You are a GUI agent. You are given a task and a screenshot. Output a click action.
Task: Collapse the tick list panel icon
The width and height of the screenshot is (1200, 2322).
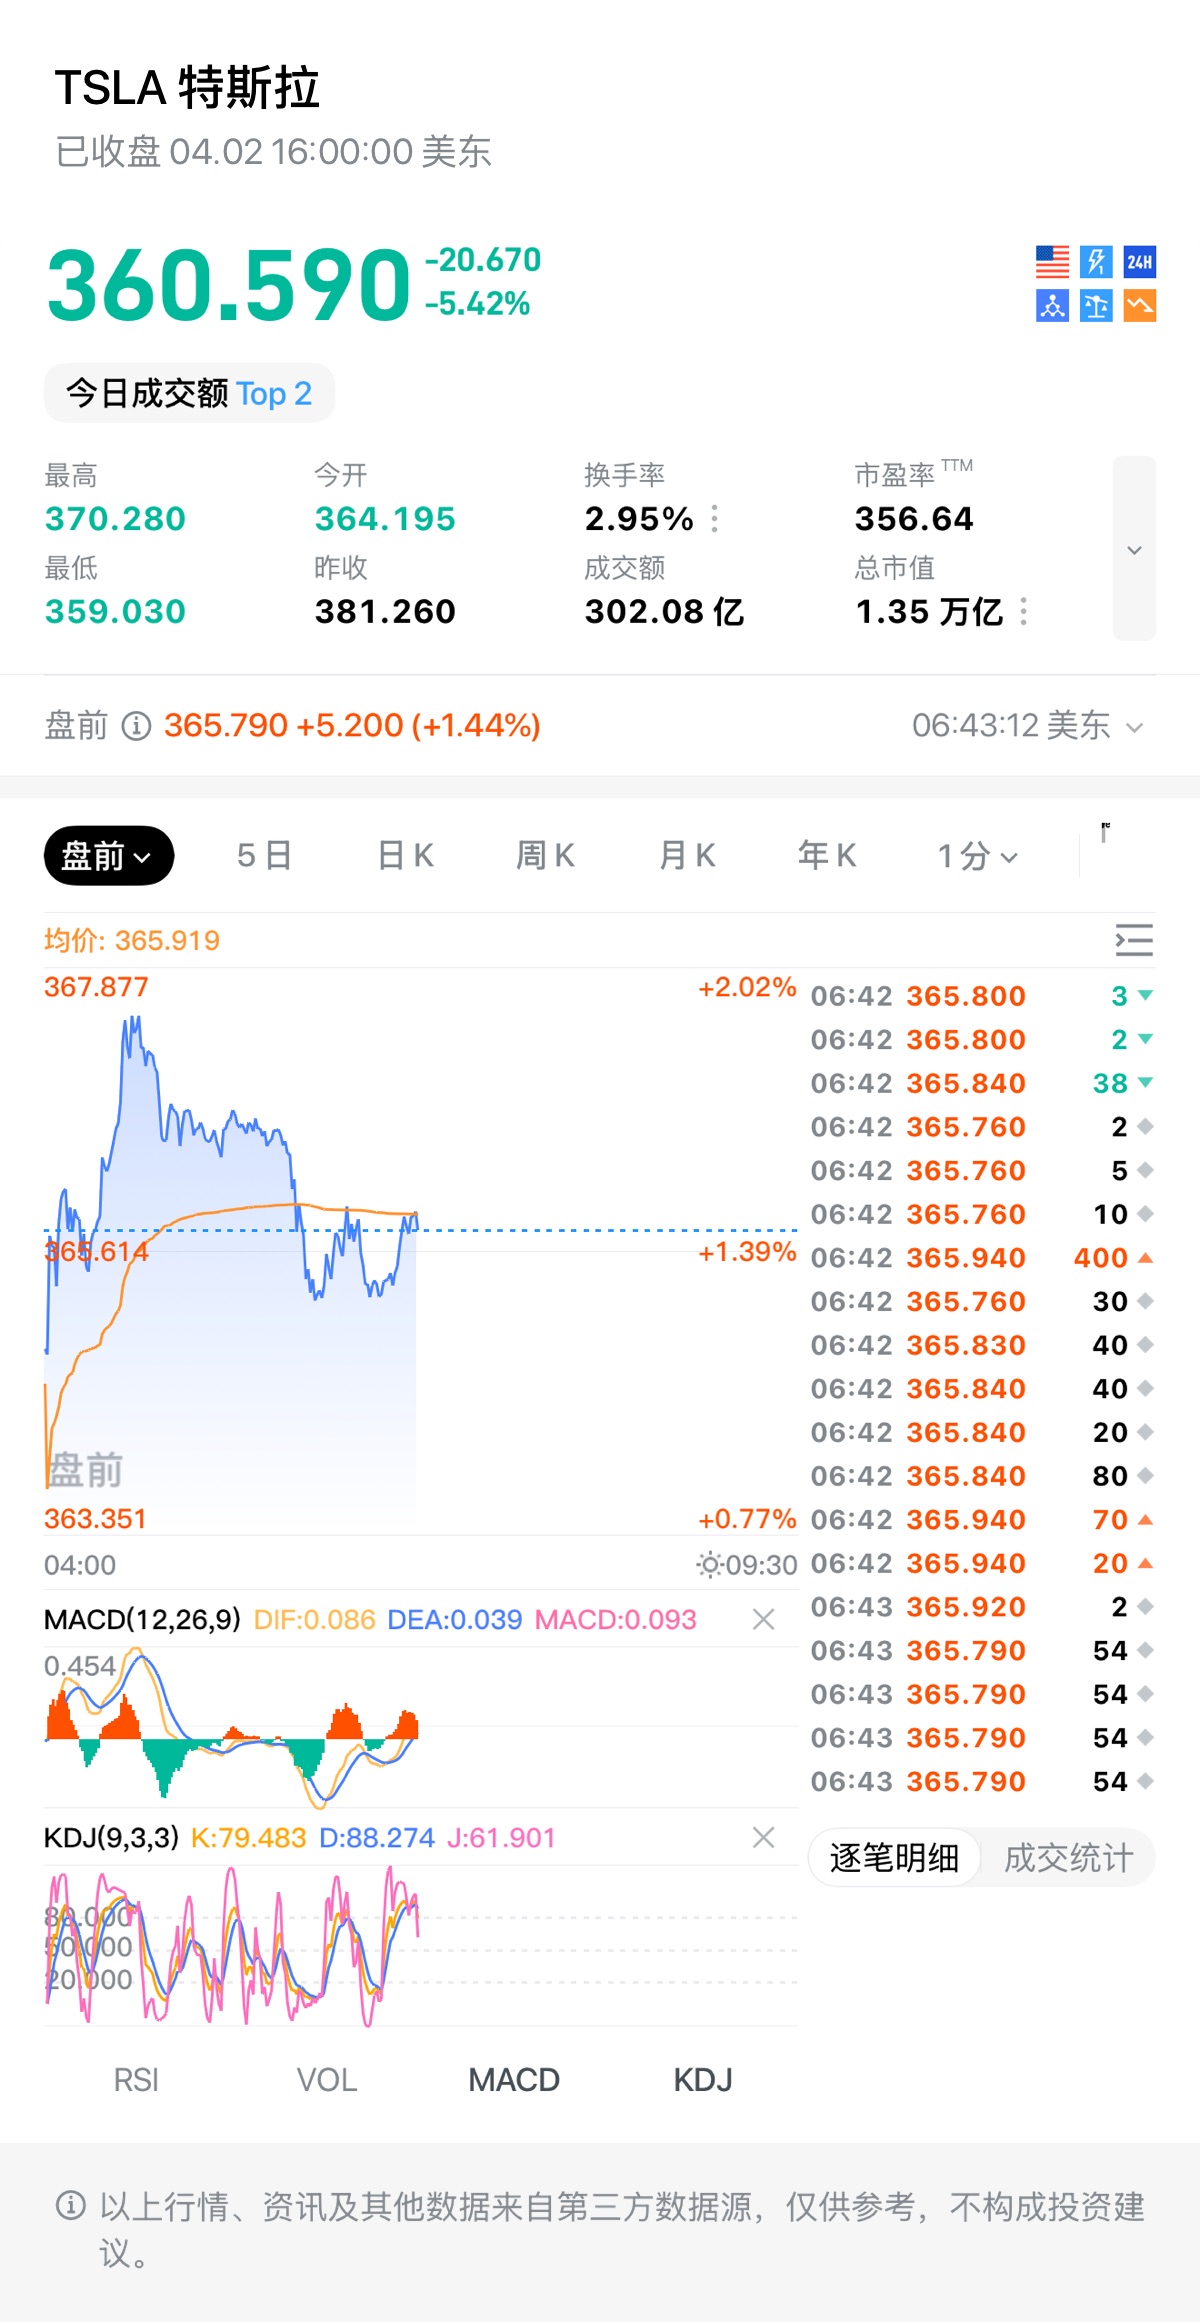[1134, 941]
